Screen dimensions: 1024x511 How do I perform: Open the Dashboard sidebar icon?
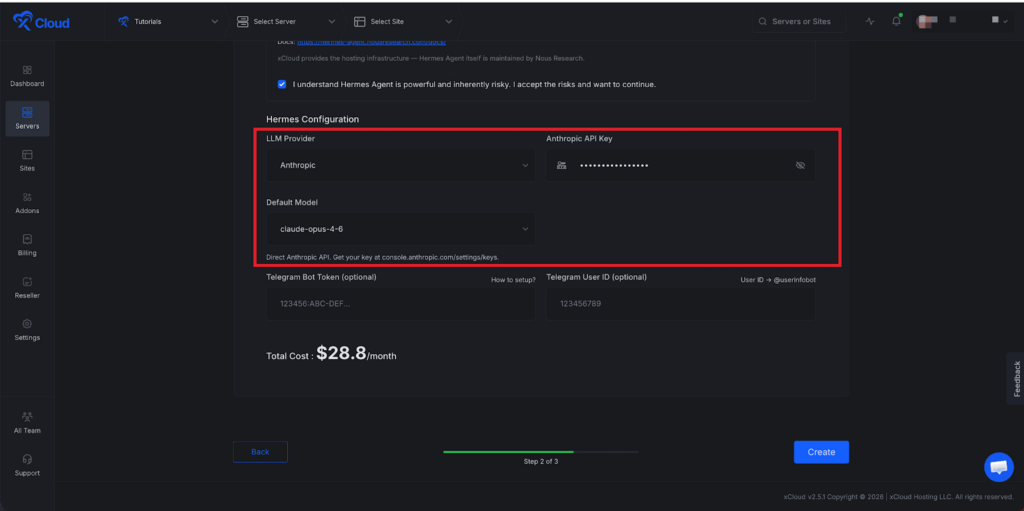27,75
